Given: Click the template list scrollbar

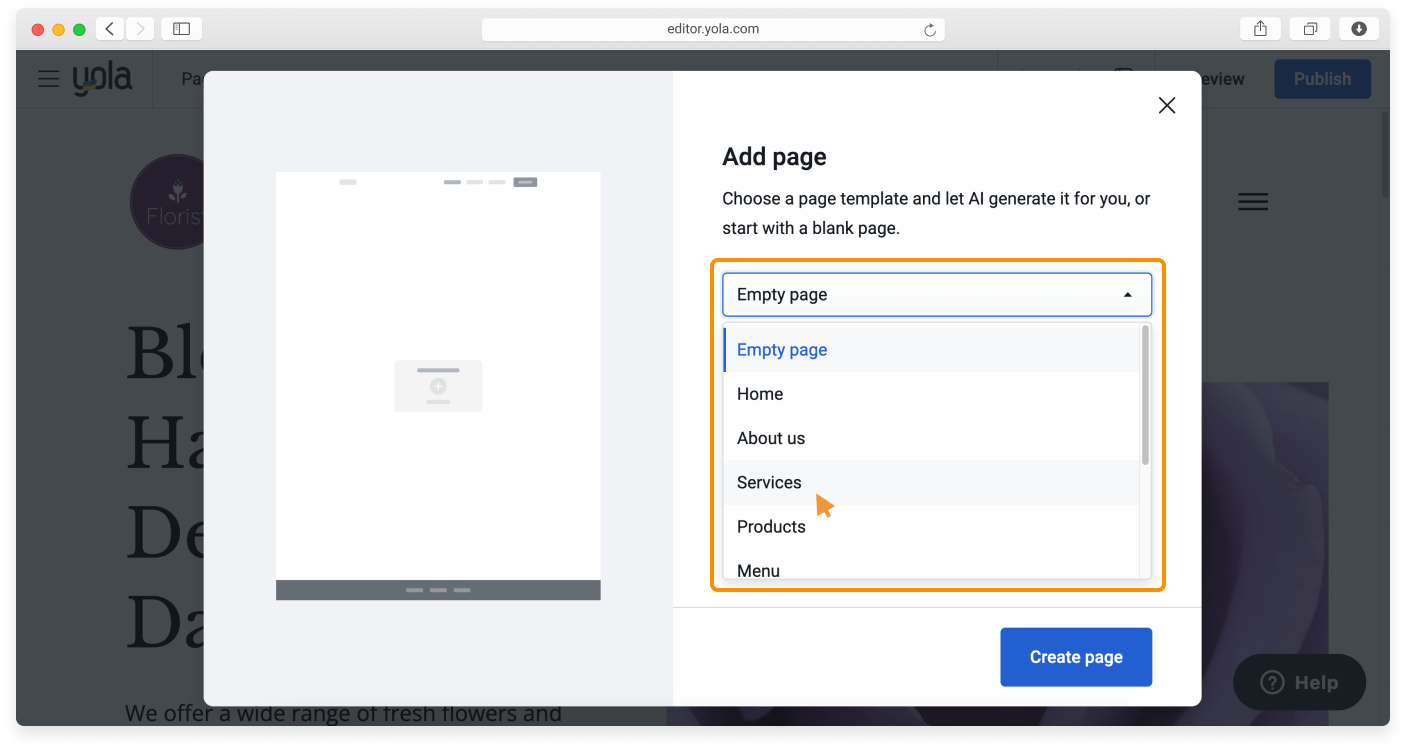Looking at the screenshot, I should pos(1145,395).
